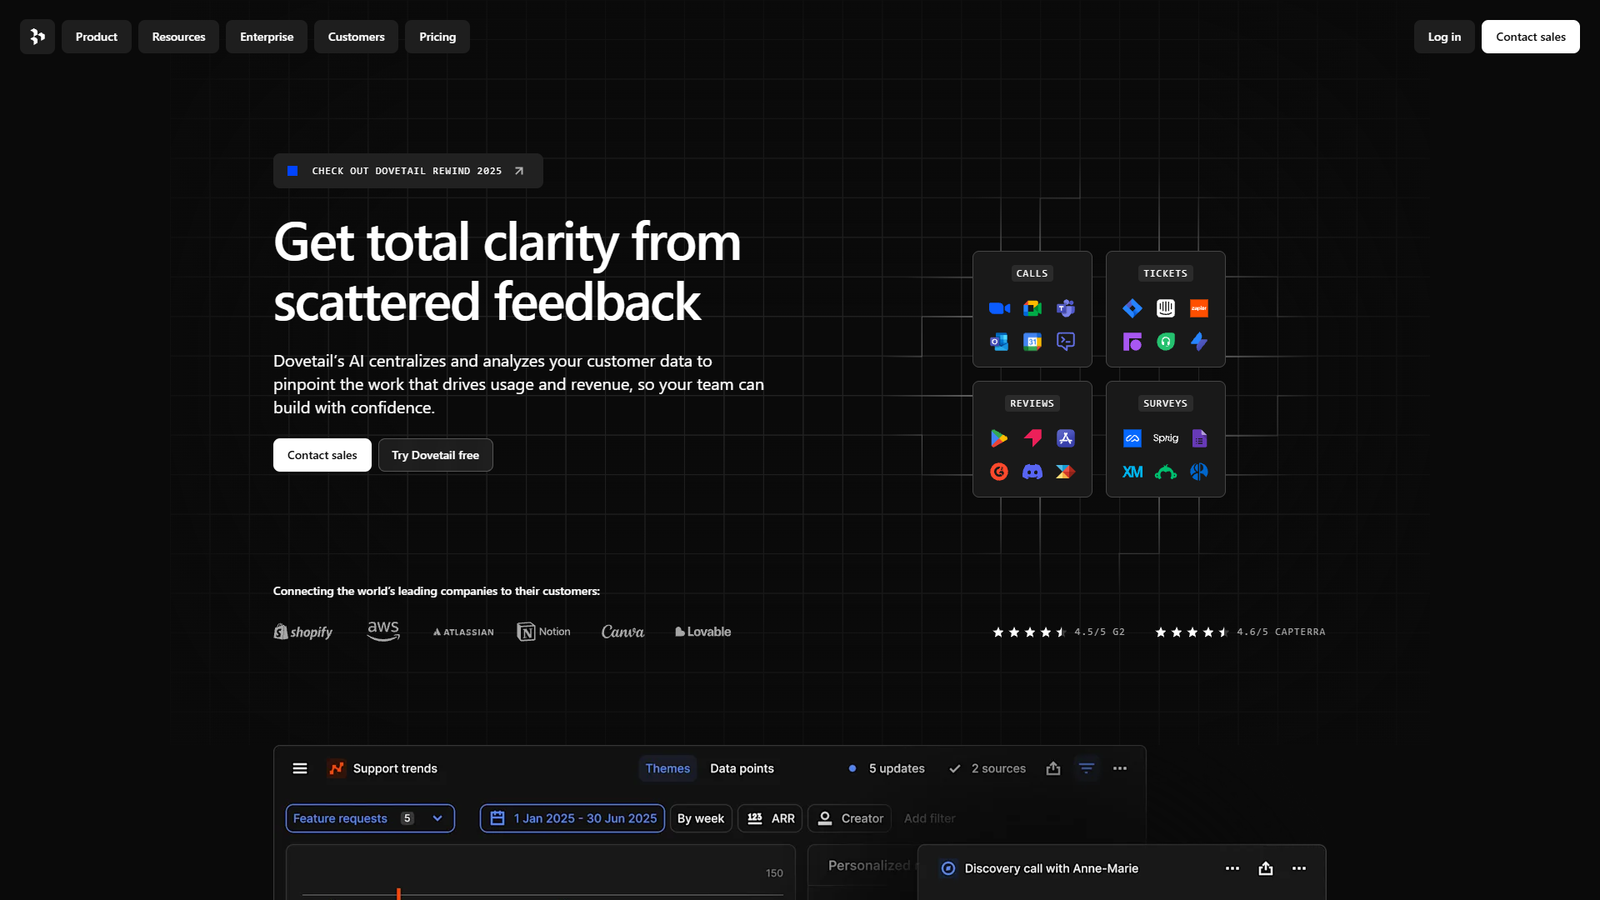Click the Google Forms icon under Surveys

pyautogui.click(x=1199, y=438)
